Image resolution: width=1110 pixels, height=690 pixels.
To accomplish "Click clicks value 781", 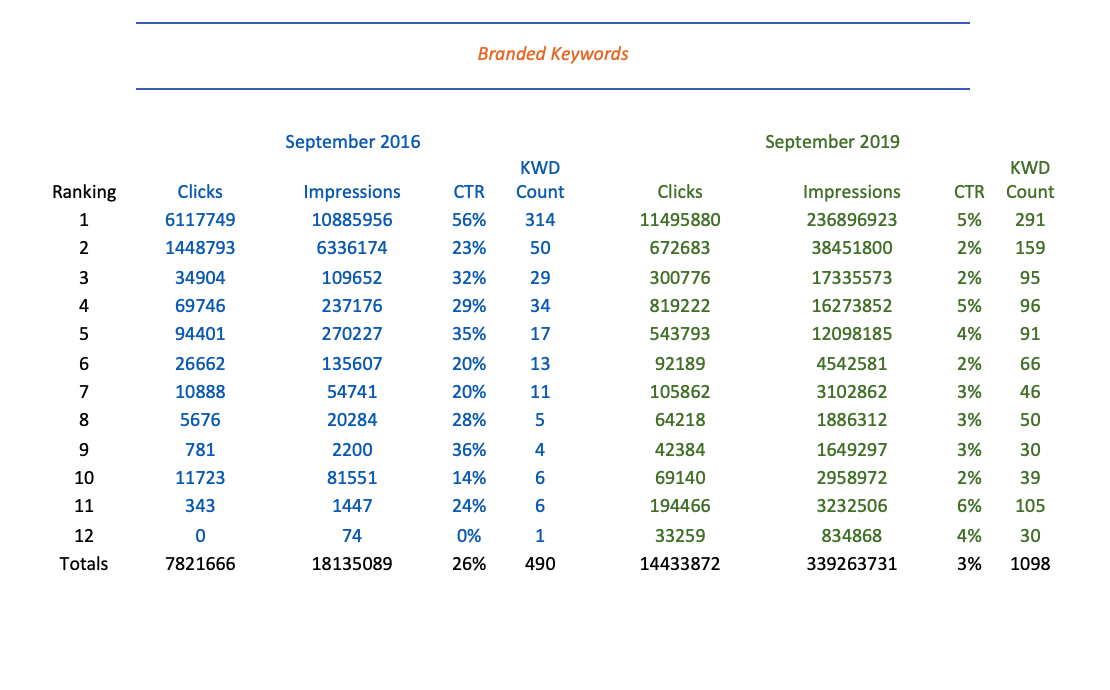I will click(200, 450).
